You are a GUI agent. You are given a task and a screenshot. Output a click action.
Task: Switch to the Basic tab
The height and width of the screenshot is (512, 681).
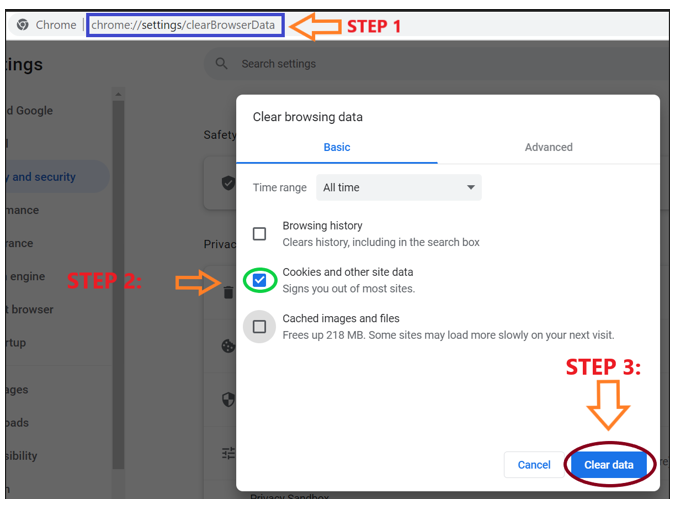pos(337,147)
